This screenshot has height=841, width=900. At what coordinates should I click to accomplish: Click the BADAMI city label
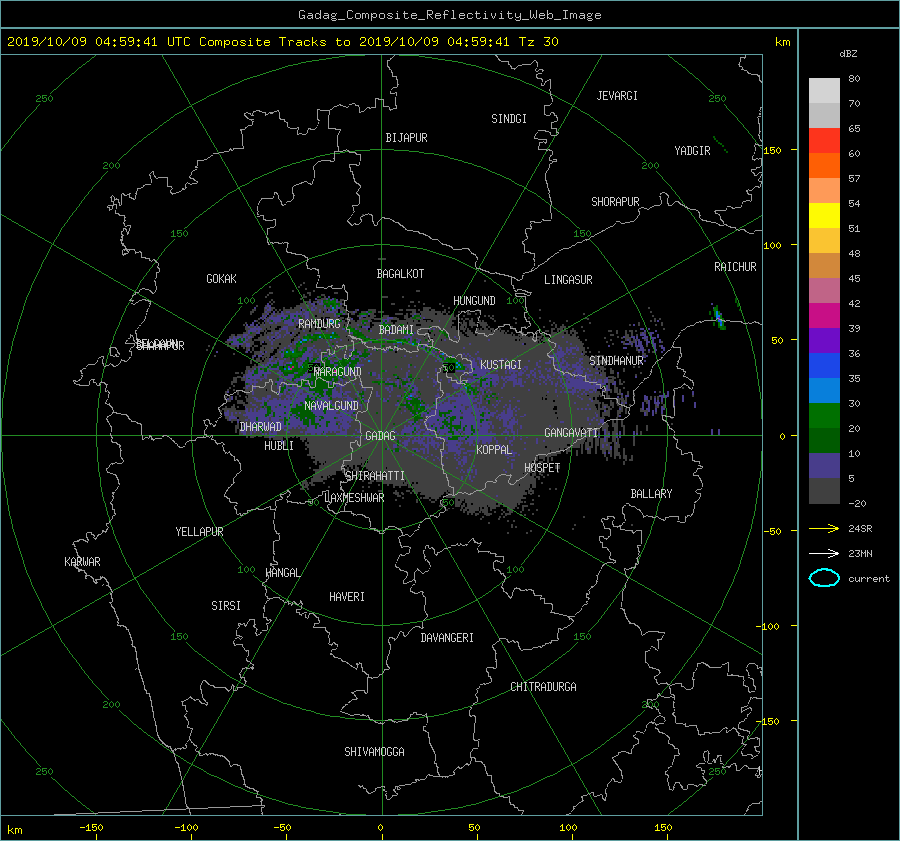[x=396, y=330]
